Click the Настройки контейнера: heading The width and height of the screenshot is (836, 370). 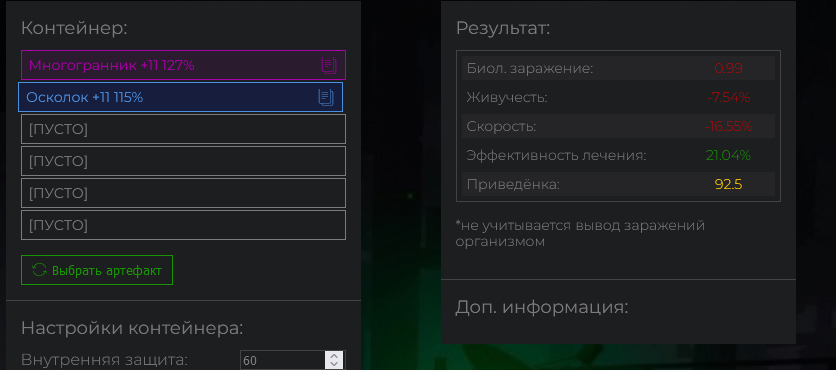132,328
